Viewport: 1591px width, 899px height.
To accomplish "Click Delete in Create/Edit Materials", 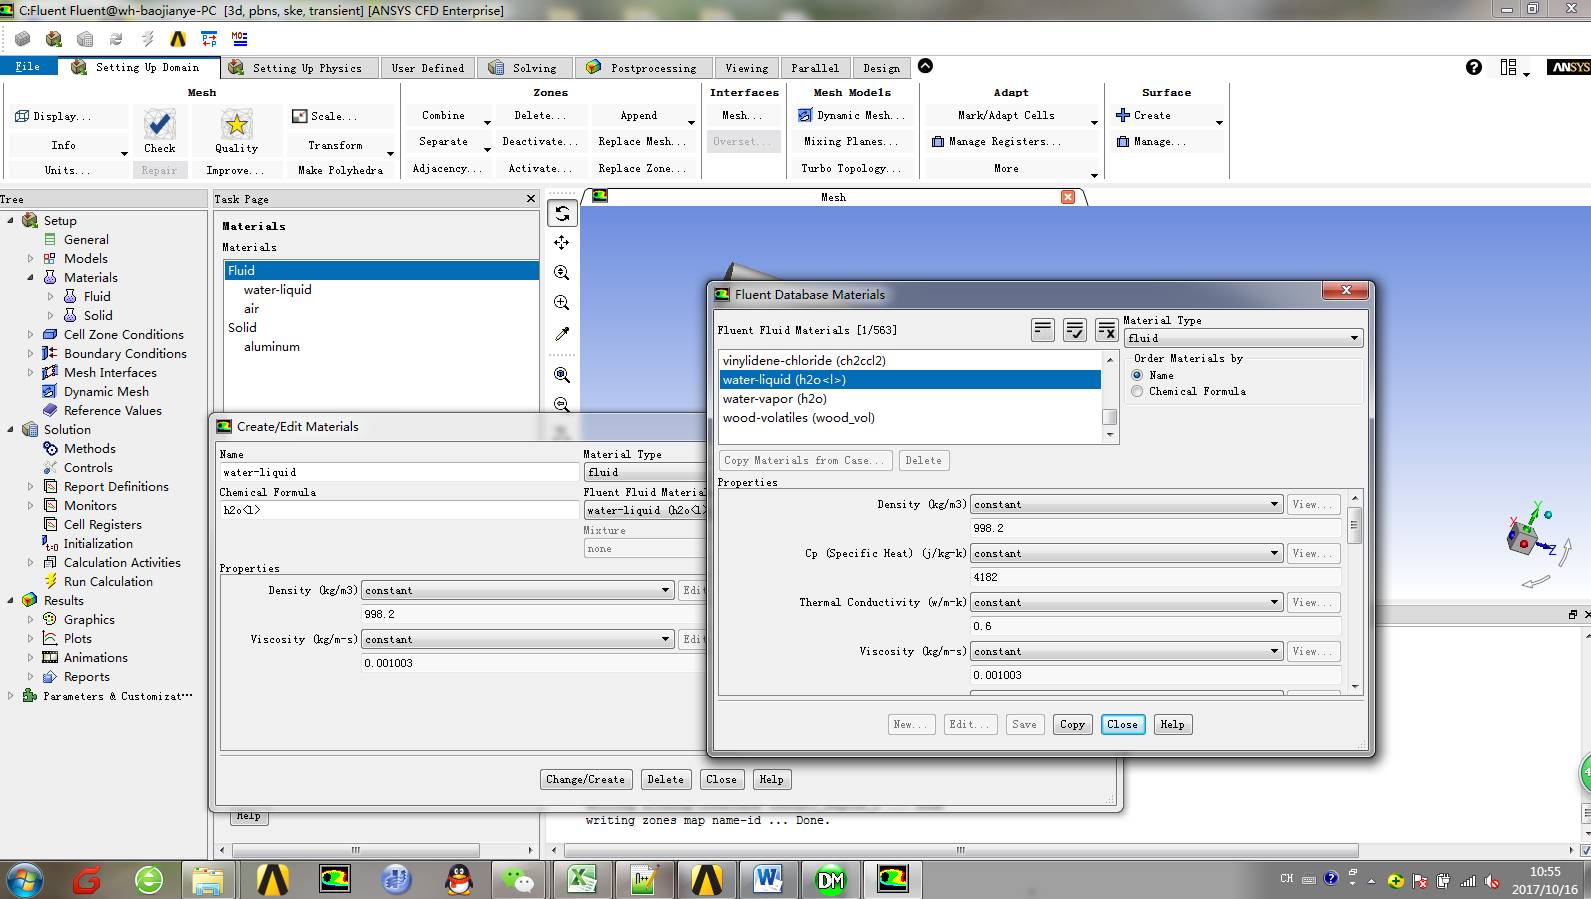I will tap(665, 779).
